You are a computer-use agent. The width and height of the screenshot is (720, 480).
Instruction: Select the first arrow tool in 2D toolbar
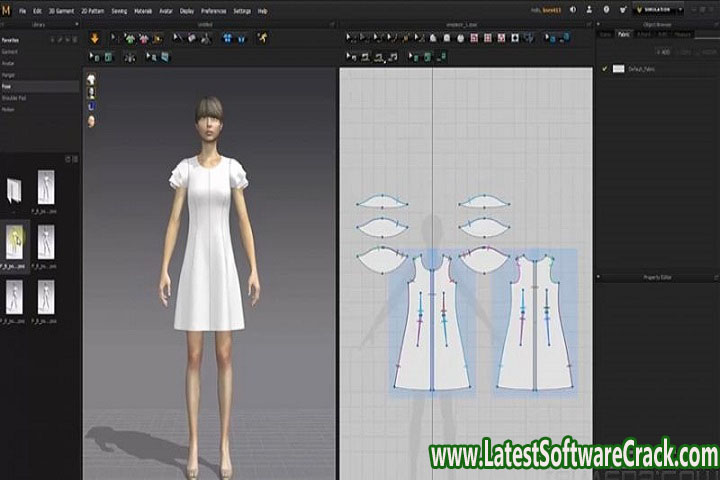pos(350,38)
